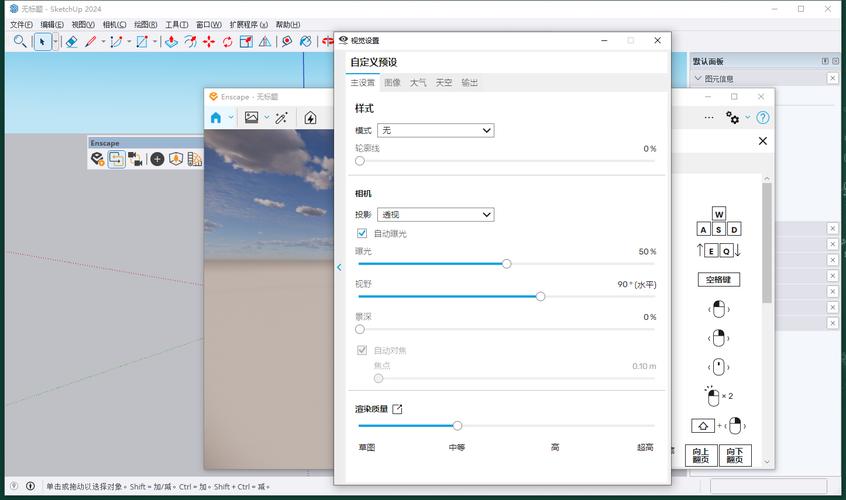Open the help question mark in Enscape window
This screenshot has height=500, width=846.
point(762,117)
